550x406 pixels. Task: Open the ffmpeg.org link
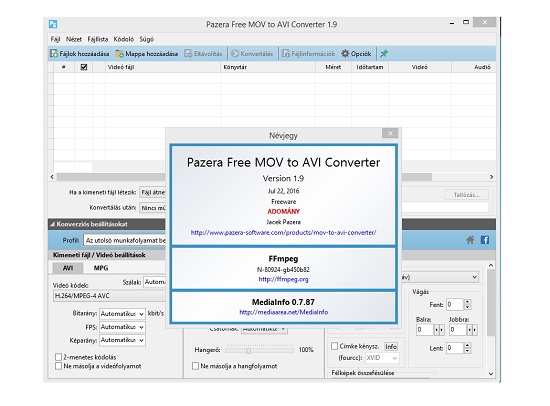tap(283, 279)
